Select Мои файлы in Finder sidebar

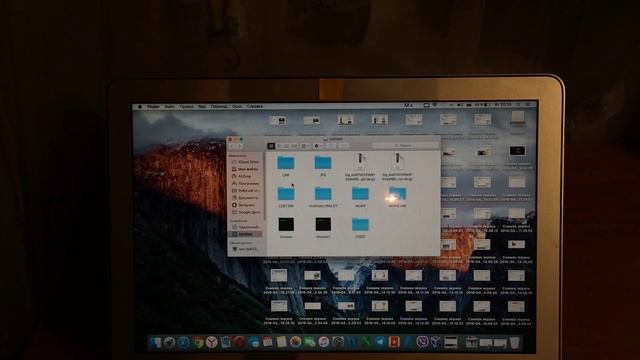click(245, 169)
